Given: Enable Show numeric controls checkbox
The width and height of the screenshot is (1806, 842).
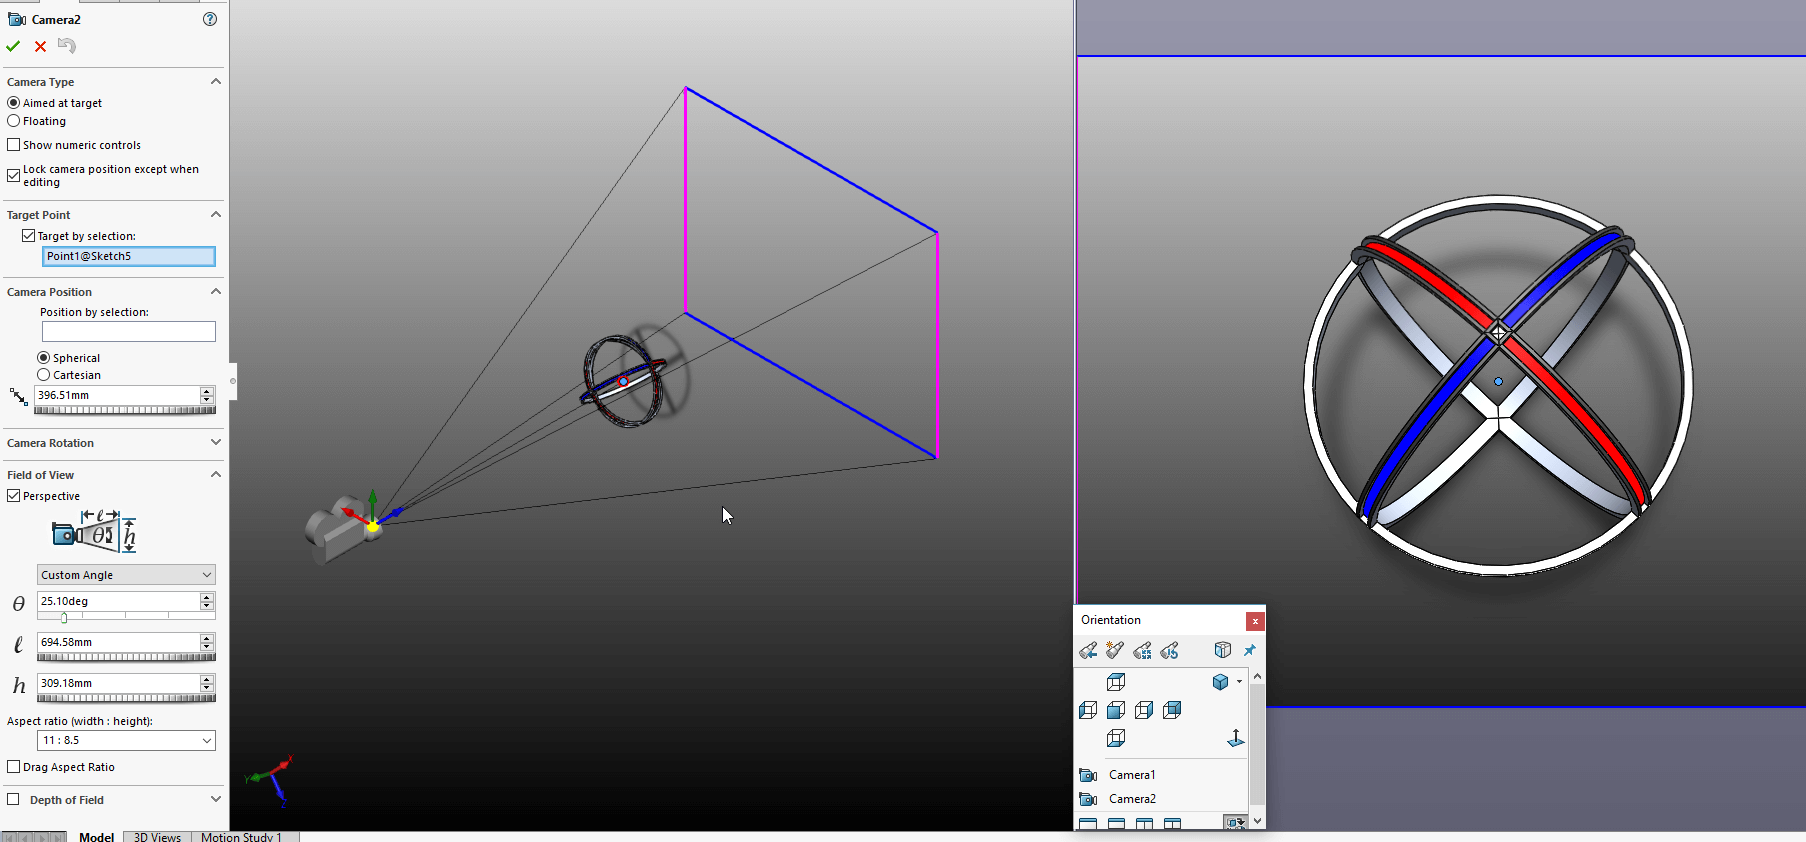Looking at the screenshot, I should pos(14,145).
